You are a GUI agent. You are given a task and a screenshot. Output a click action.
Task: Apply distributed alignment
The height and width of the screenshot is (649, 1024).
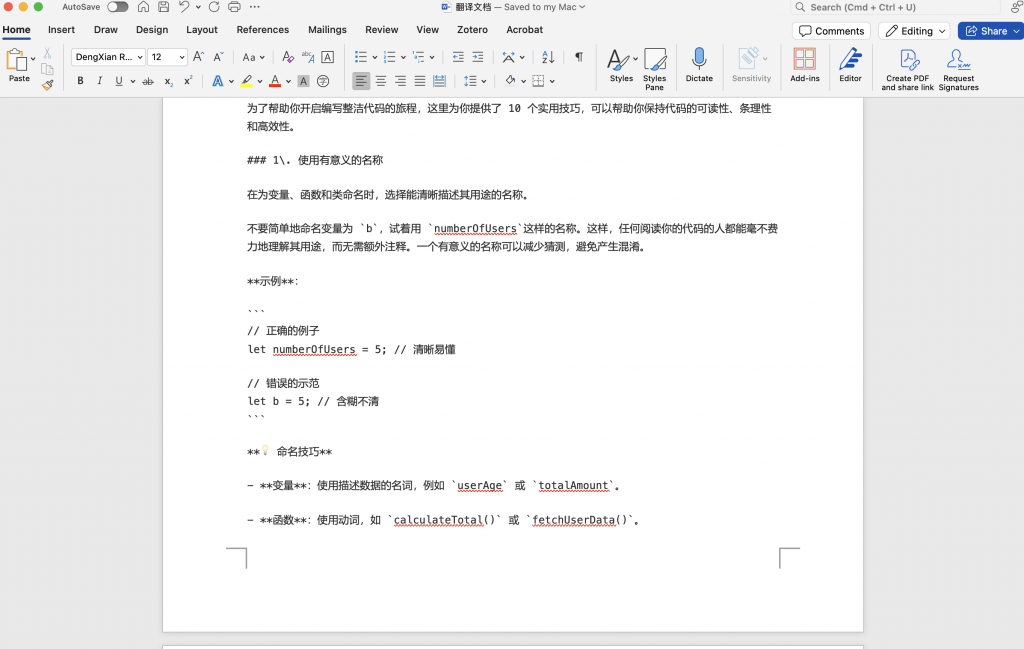click(x=440, y=81)
